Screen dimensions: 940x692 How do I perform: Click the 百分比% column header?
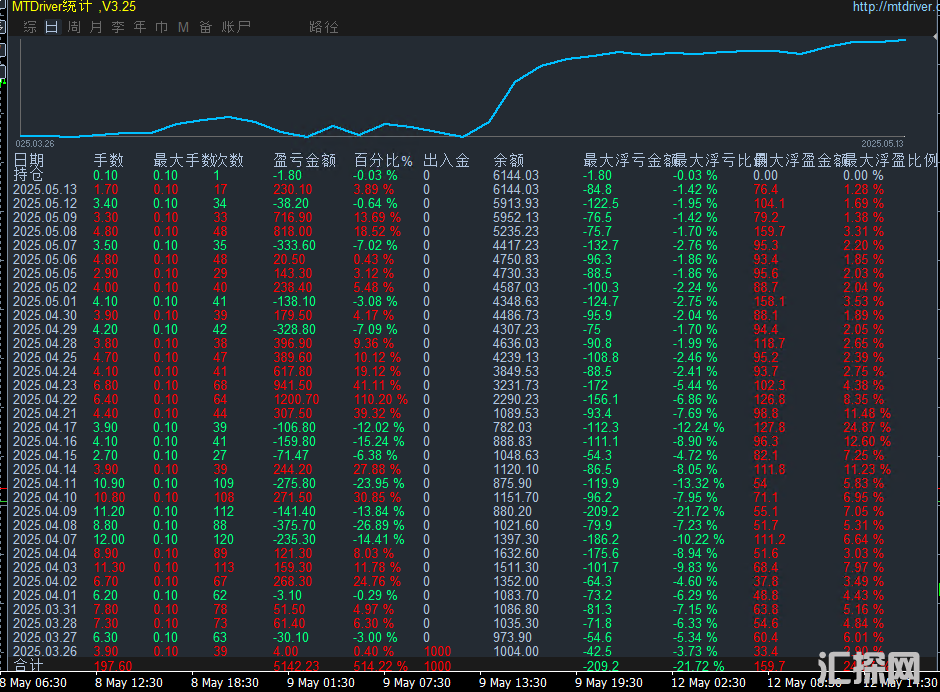(x=383, y=160)
